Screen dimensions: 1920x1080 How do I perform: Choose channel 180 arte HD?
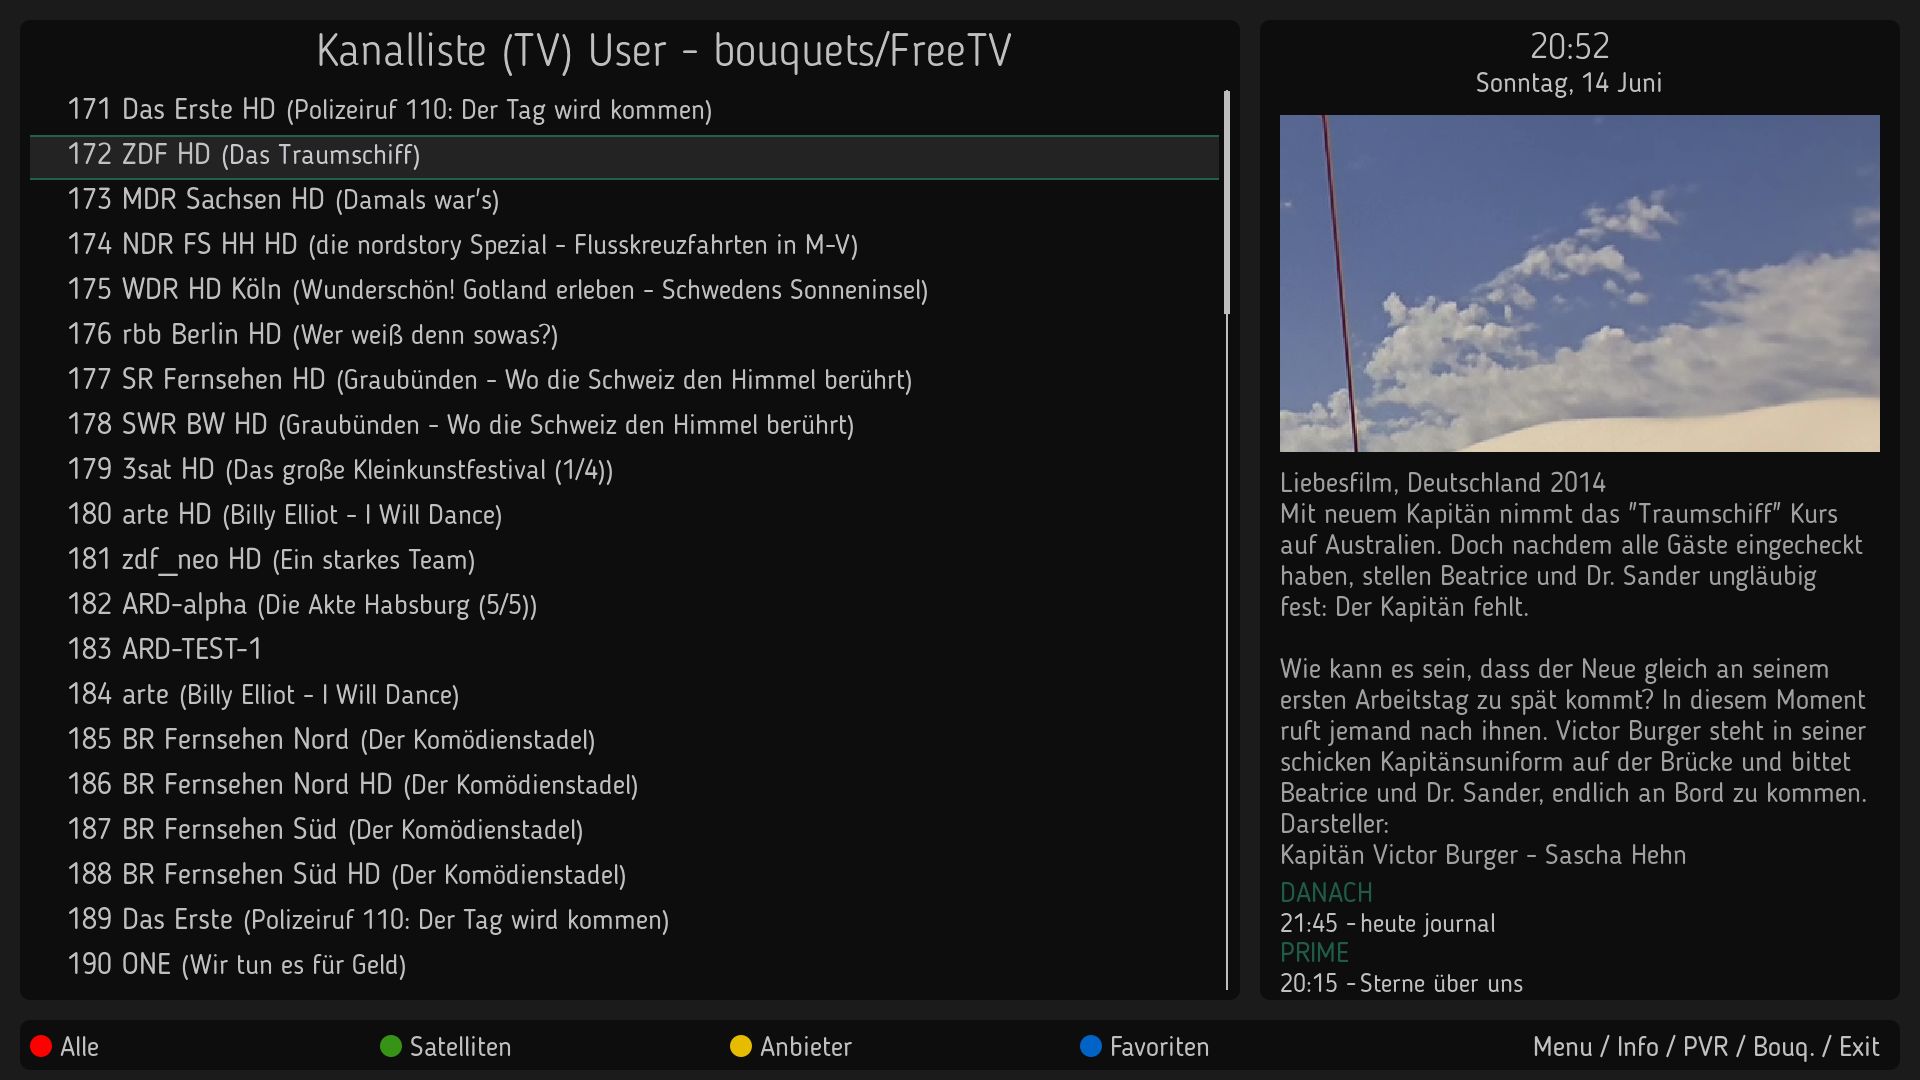285,515
